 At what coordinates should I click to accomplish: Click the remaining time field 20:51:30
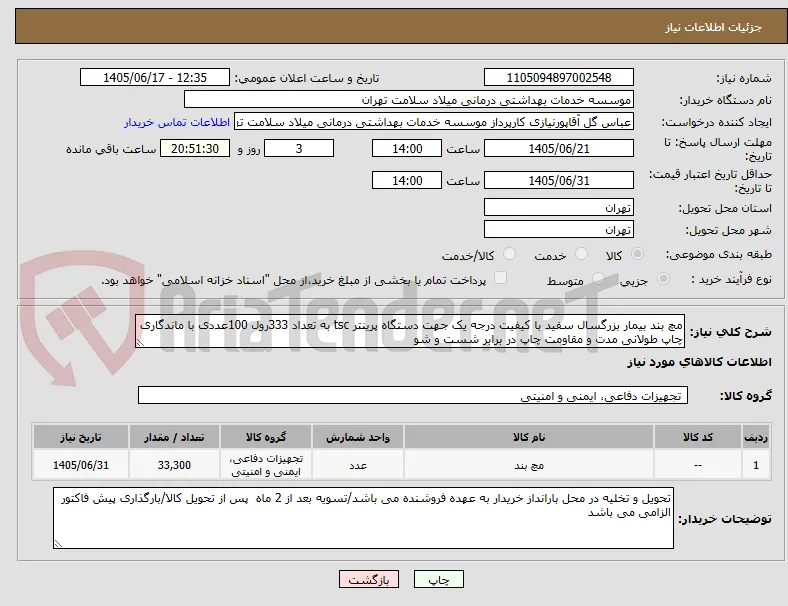(x=195, y=148)
